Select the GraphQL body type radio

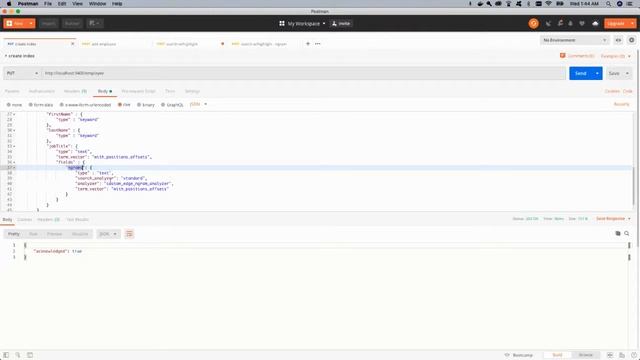(x=163, y=105)
